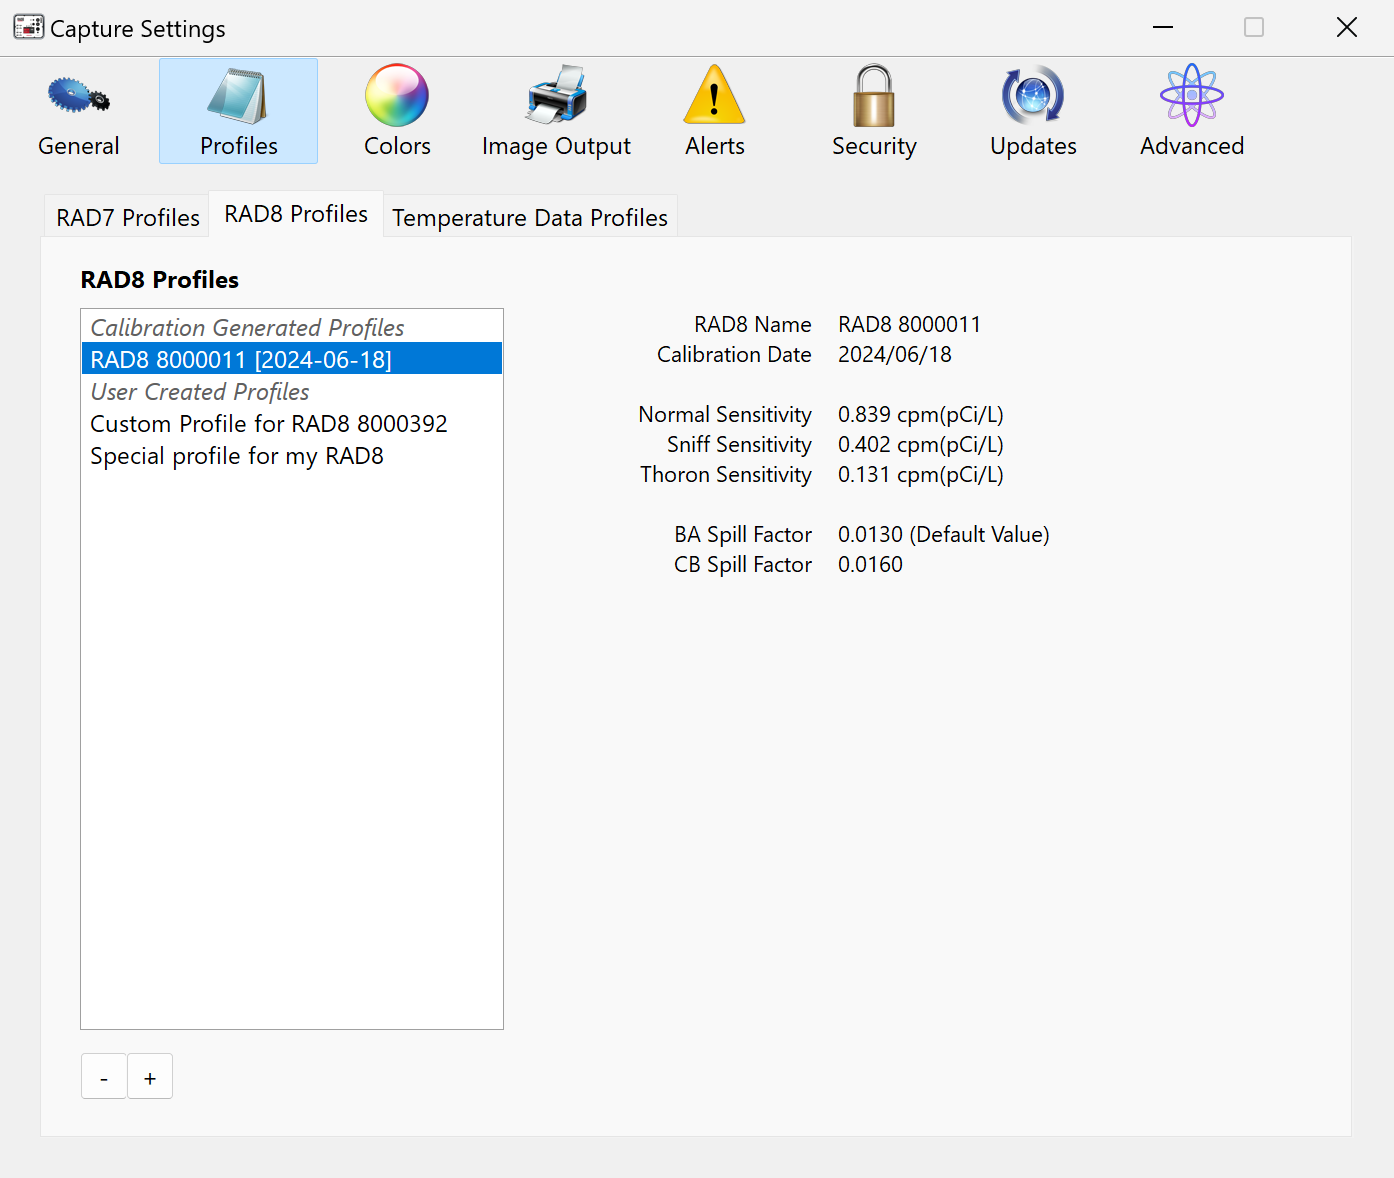Click the minus button to remove profile
1394x1178 pixels.
coord(104,1077)
